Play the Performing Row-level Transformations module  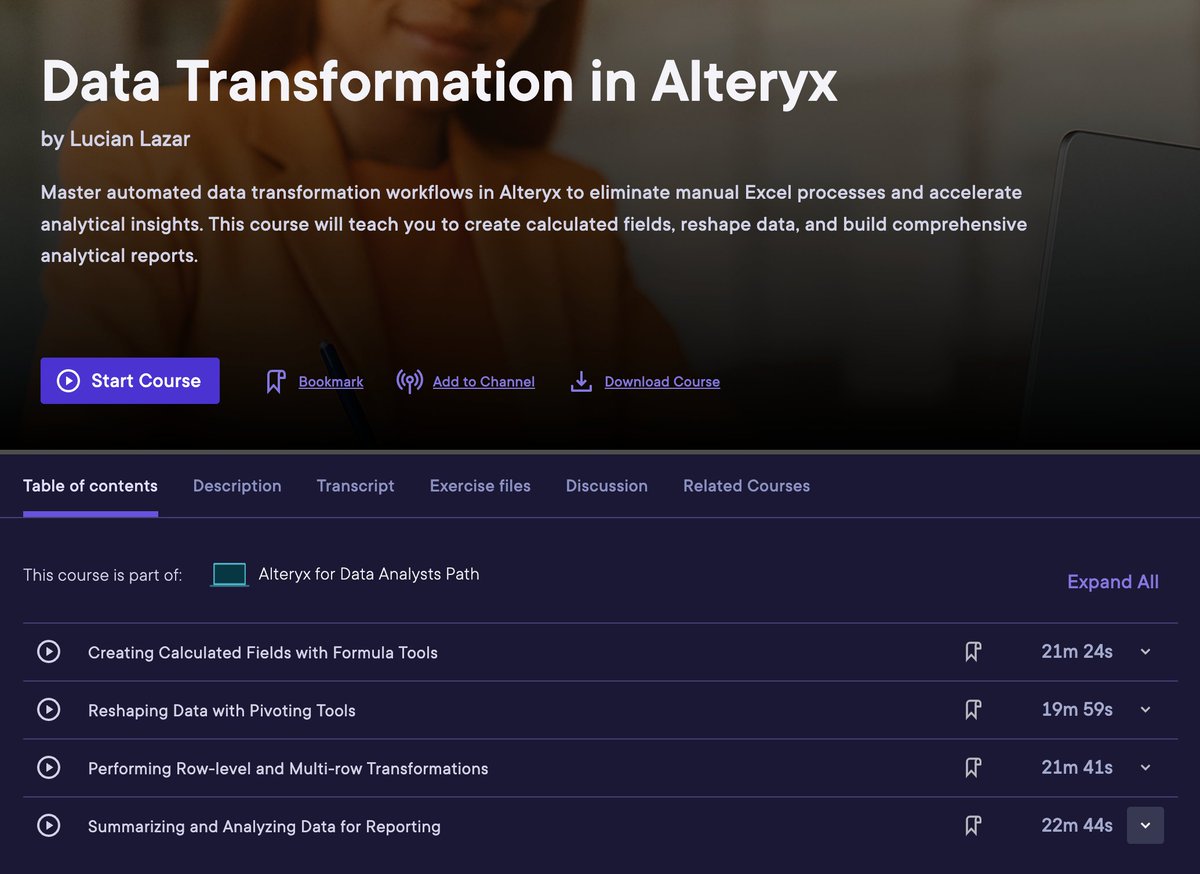[x=49, y=768]
